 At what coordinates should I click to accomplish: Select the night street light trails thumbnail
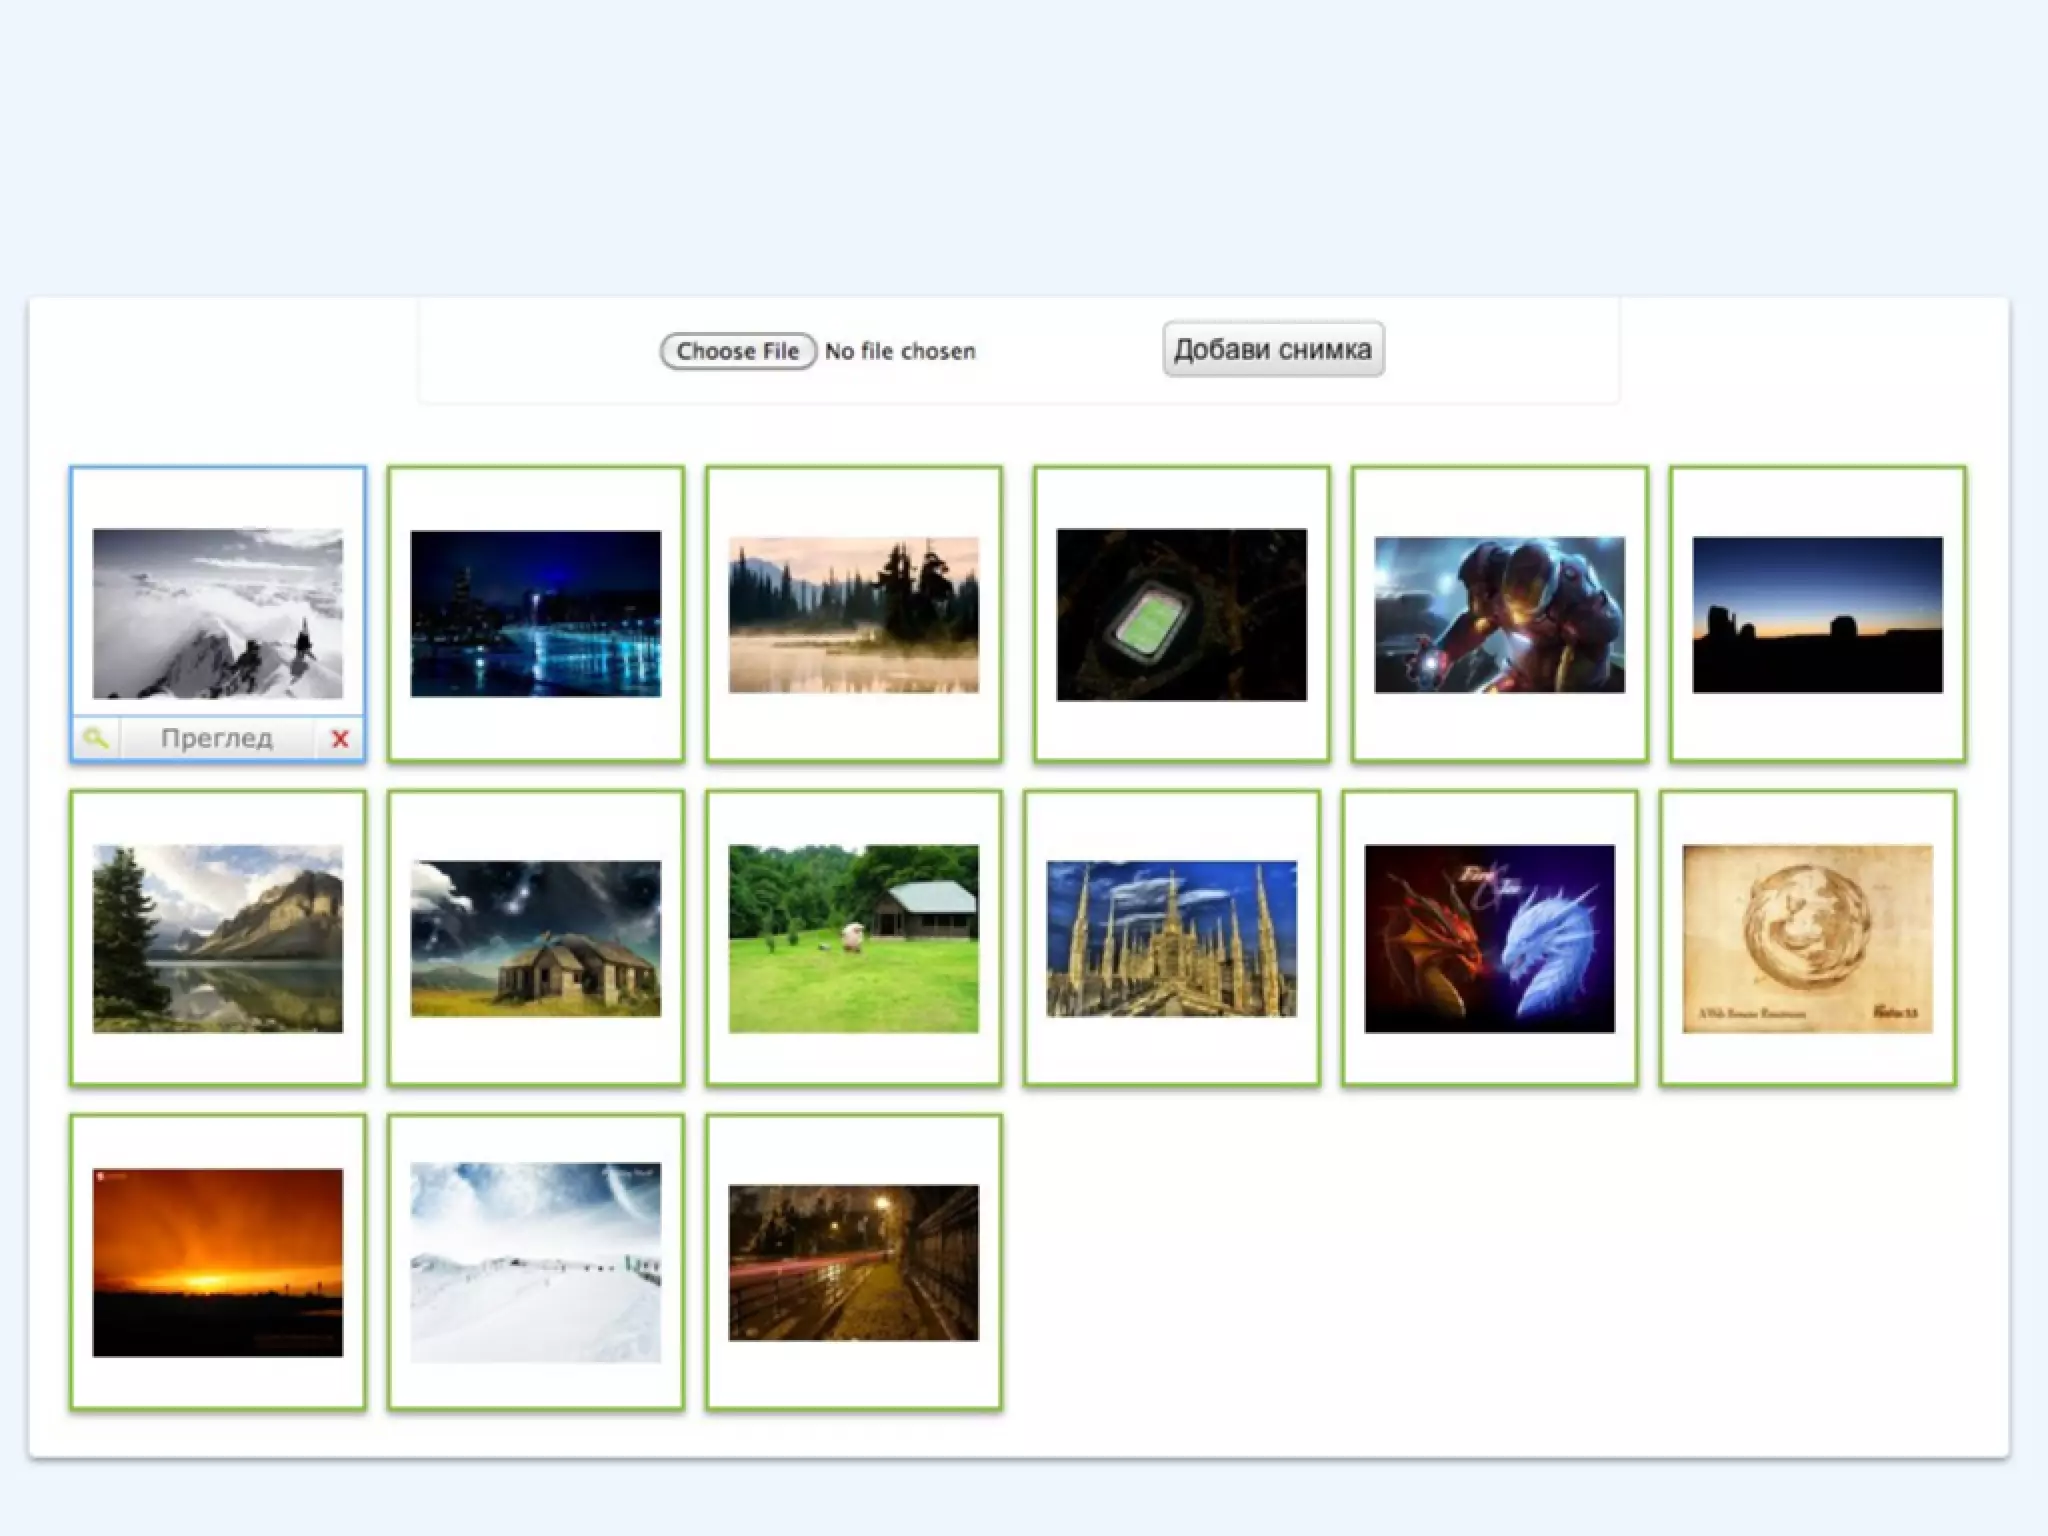click(853, 1262)
